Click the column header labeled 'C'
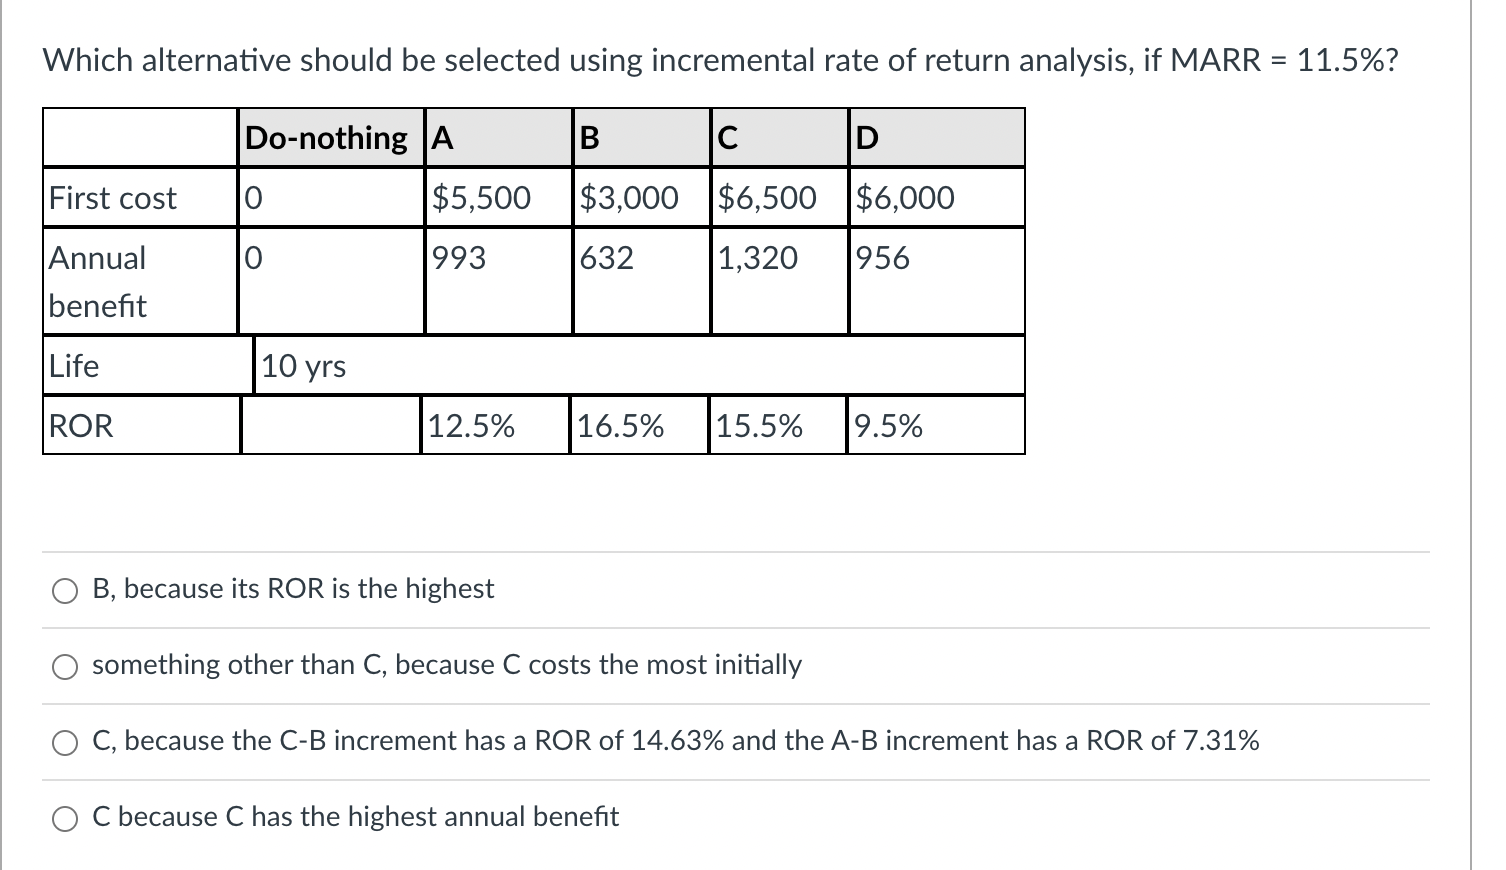The image size is (1506, 870). tap(725, 137)
